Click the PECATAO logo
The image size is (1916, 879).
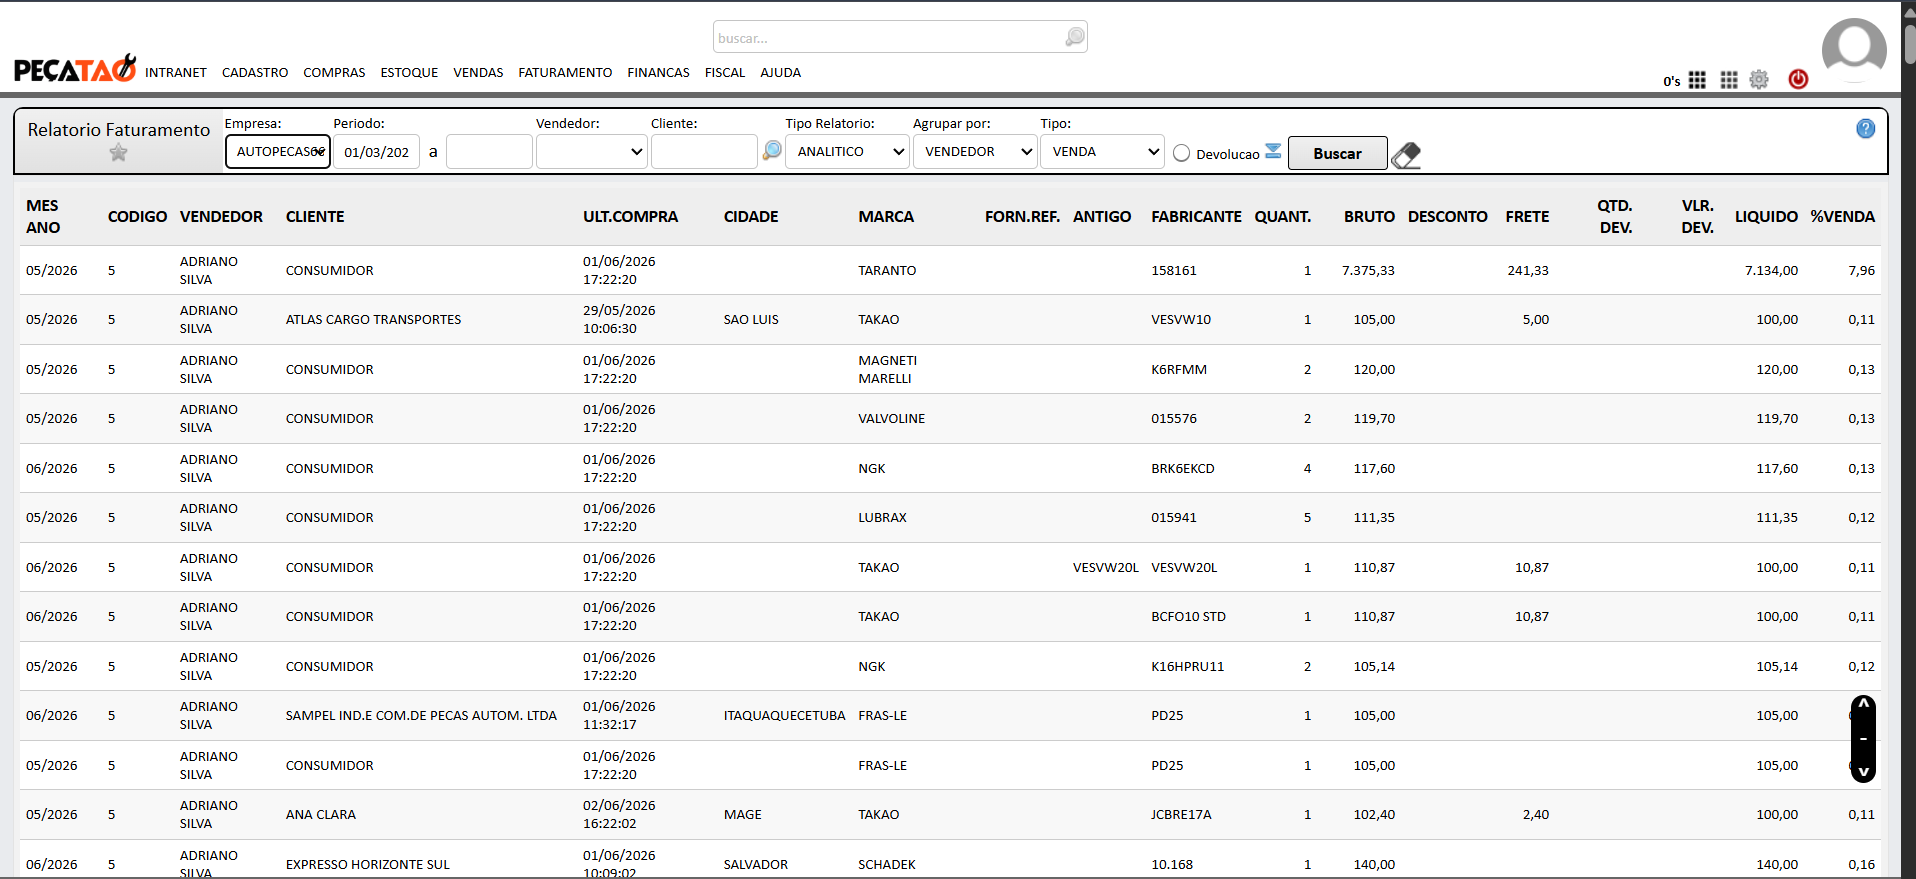[x=75, y=68]
